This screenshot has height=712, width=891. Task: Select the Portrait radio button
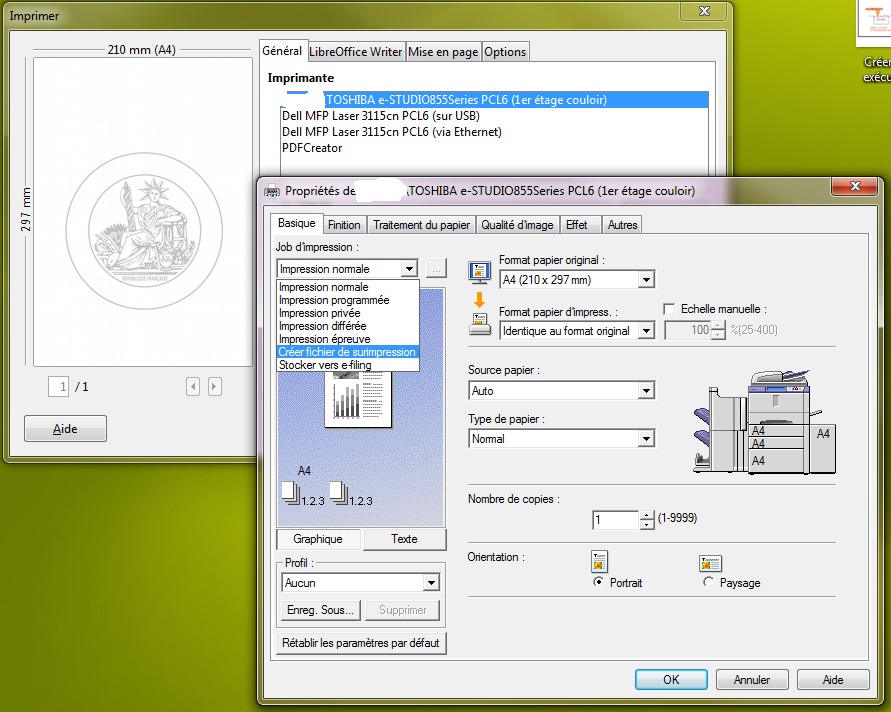click(599, 583)
